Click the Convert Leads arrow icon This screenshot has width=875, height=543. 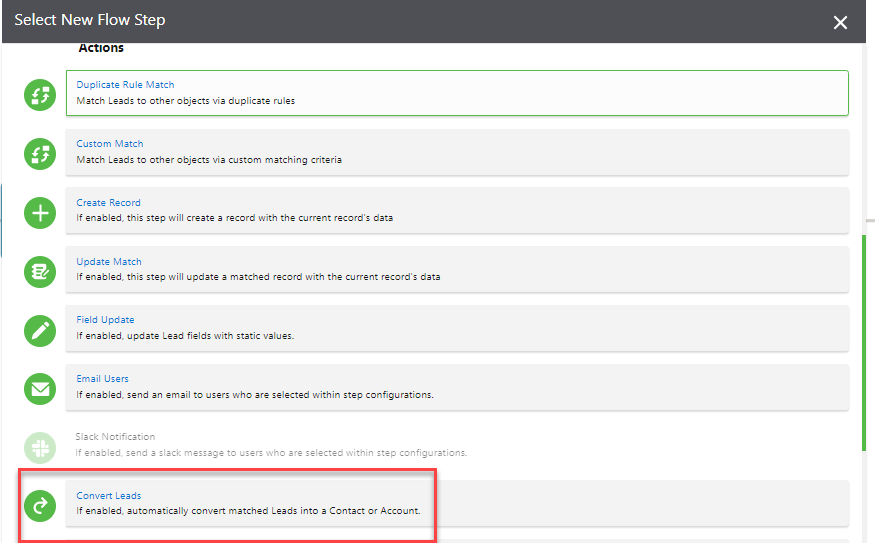click(40, 506)
